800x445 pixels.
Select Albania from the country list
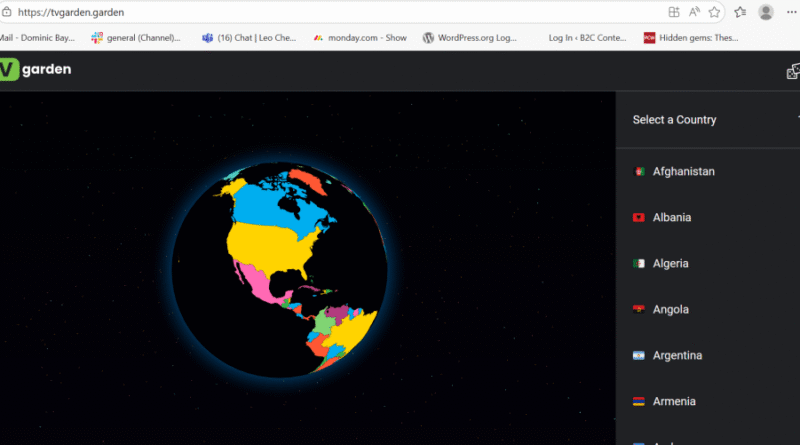click(x=671, y=218)
